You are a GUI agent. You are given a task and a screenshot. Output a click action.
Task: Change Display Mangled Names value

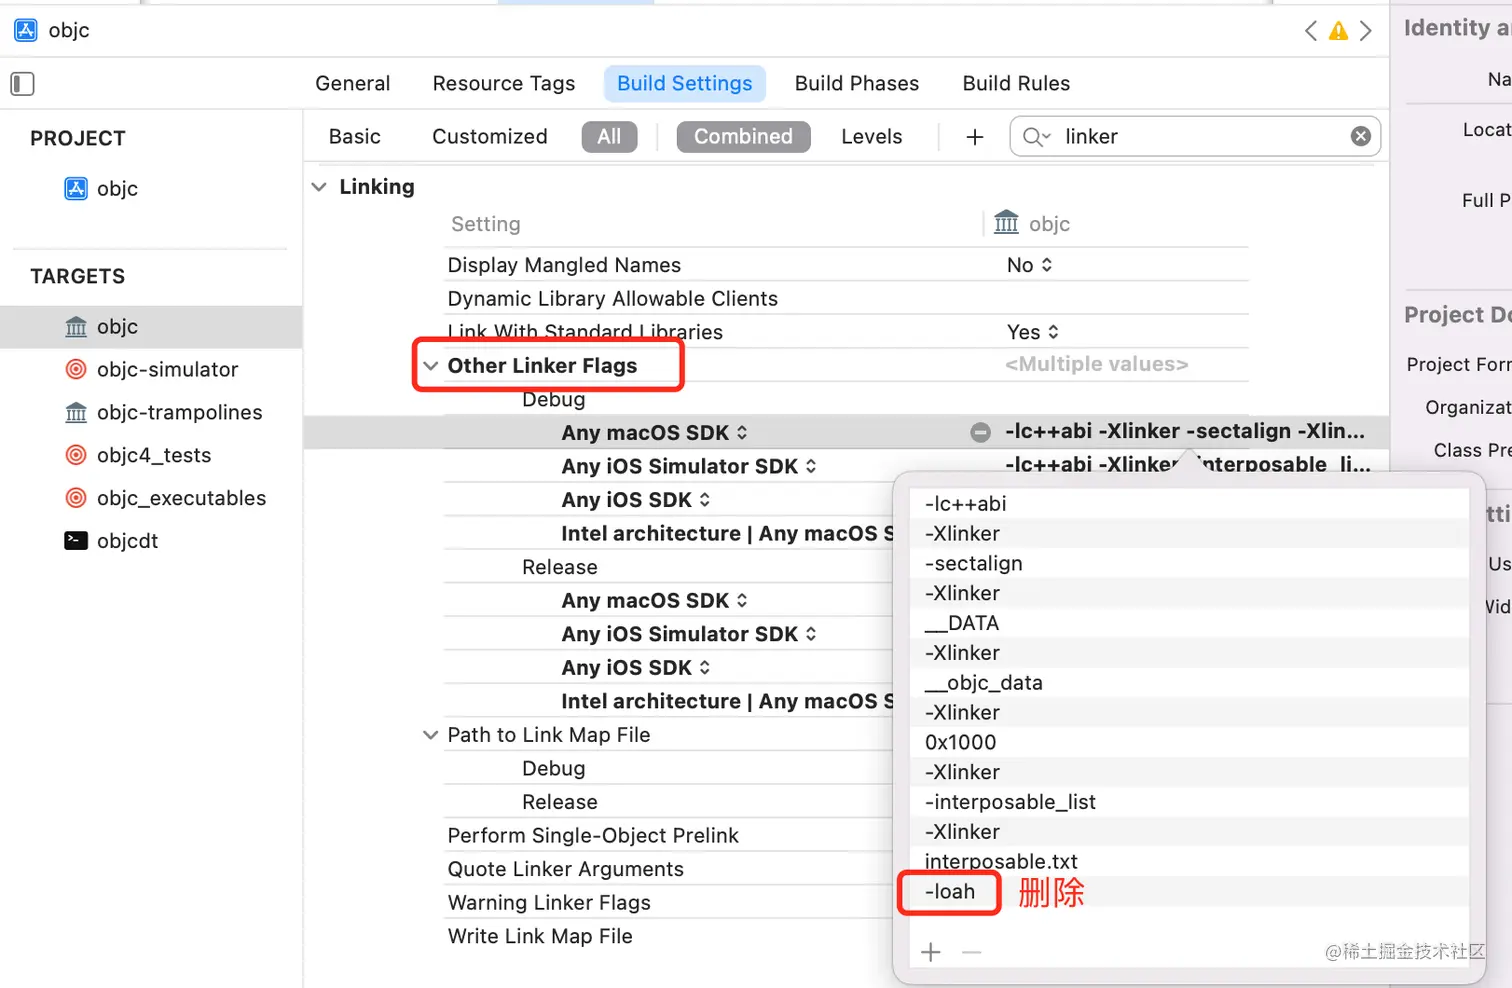point(1030,265)
